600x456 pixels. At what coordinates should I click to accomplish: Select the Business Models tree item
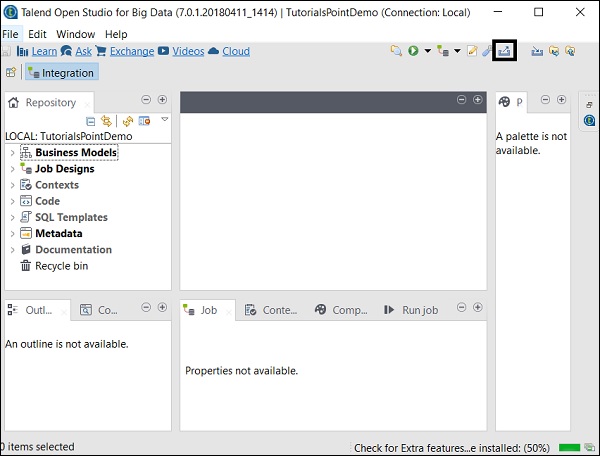[75, 153]
